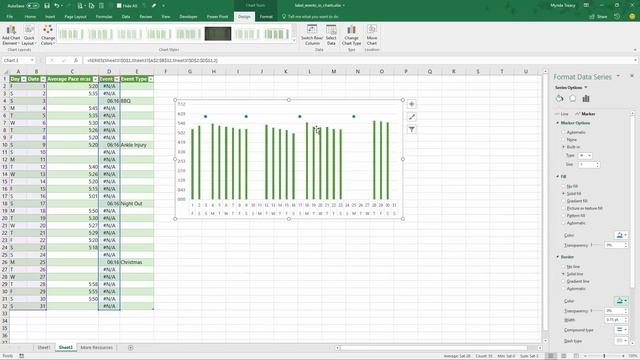Select Gradient line border option
Viewport: 640px width, 360px height.
pos(564,281)
